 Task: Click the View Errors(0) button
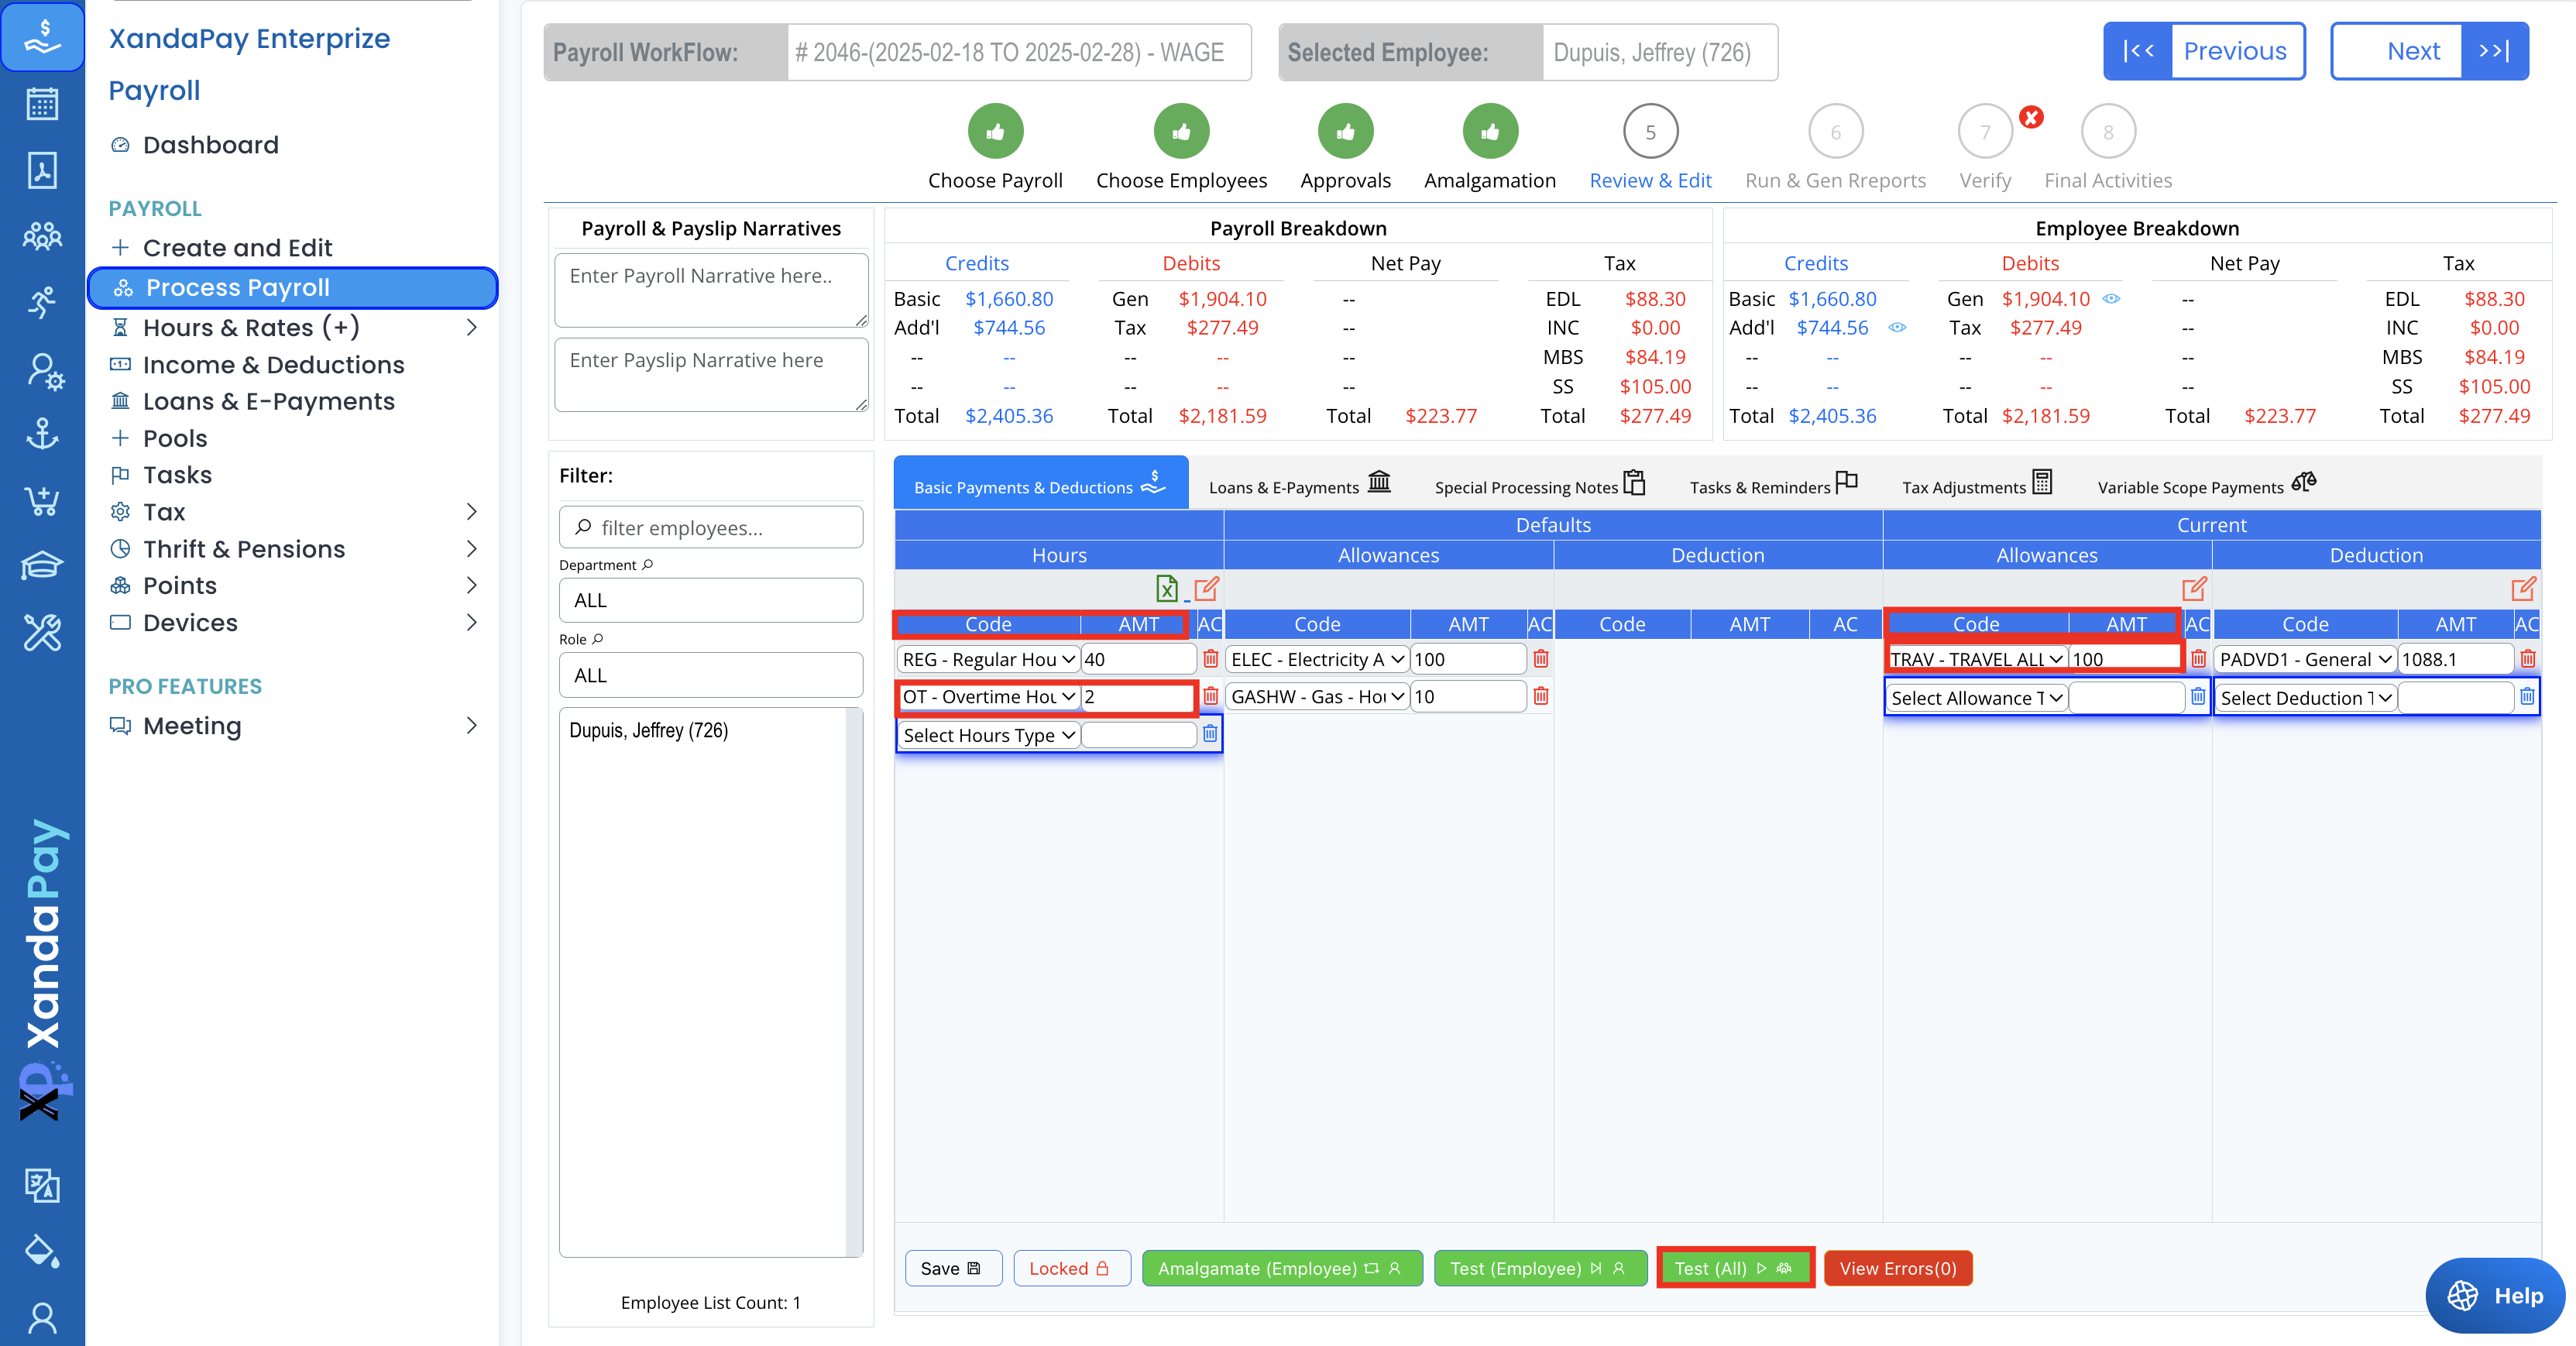[1897, 1268]
